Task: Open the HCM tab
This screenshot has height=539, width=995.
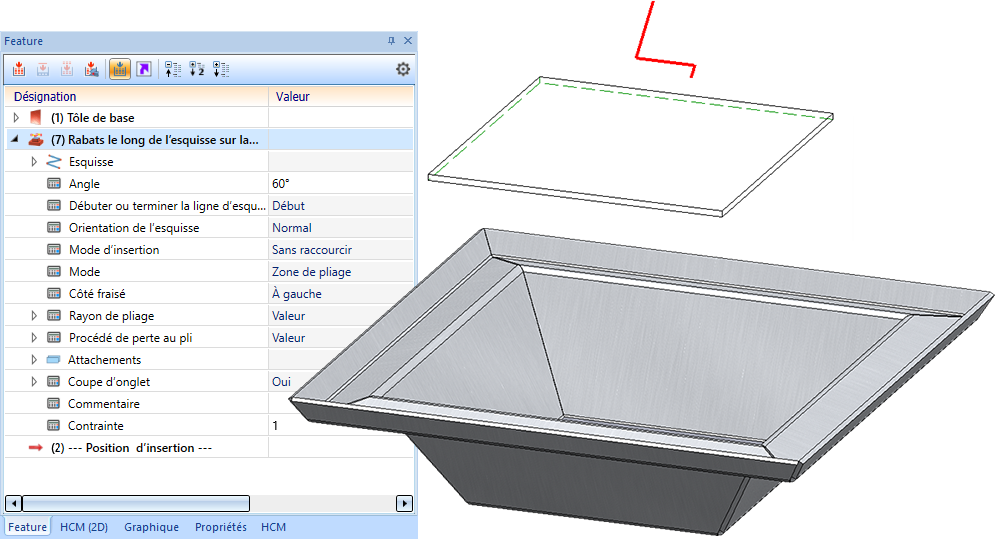Action: [273, 527]
